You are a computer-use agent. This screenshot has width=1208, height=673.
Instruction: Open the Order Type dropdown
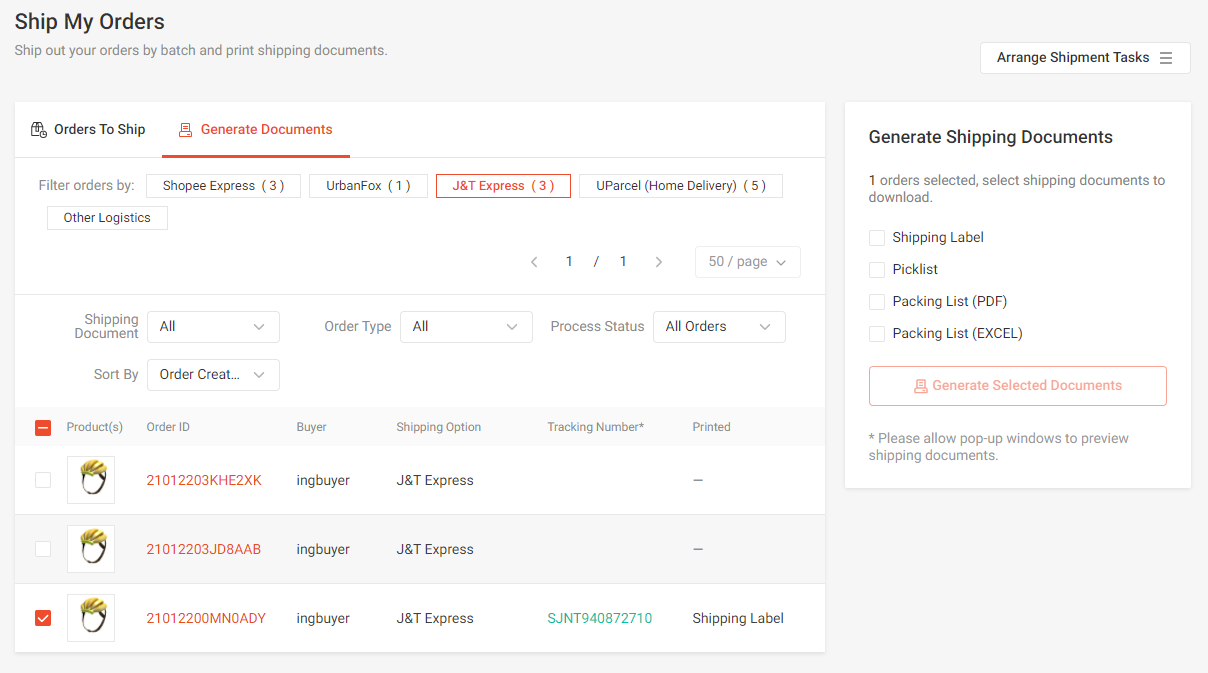pyautogui.click(x=466, y=326)
